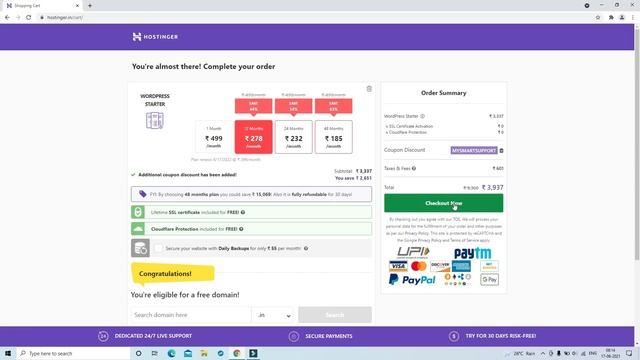Click the Search domain here field
Screen dimensions: 640x360
coord(191,315)
